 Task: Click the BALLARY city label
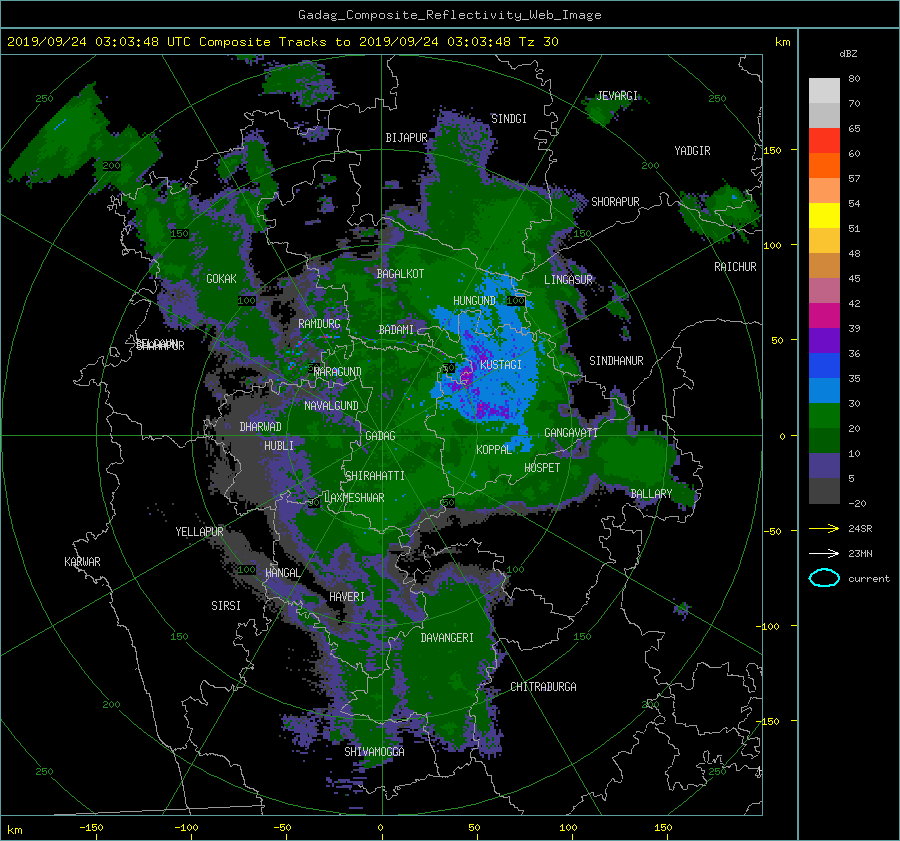pos(651,494)
